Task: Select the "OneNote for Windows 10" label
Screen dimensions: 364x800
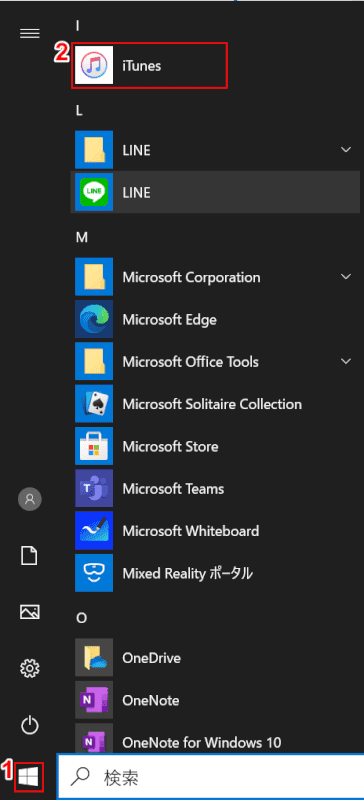Action: pyautogui.click(x=202, y=742)
